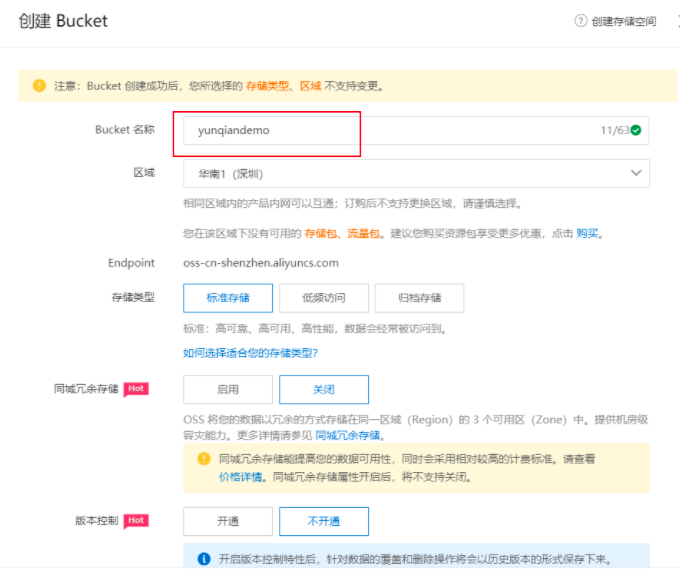Click warning icon in 同城冗余存储 pricing notice

pos(204,458)
